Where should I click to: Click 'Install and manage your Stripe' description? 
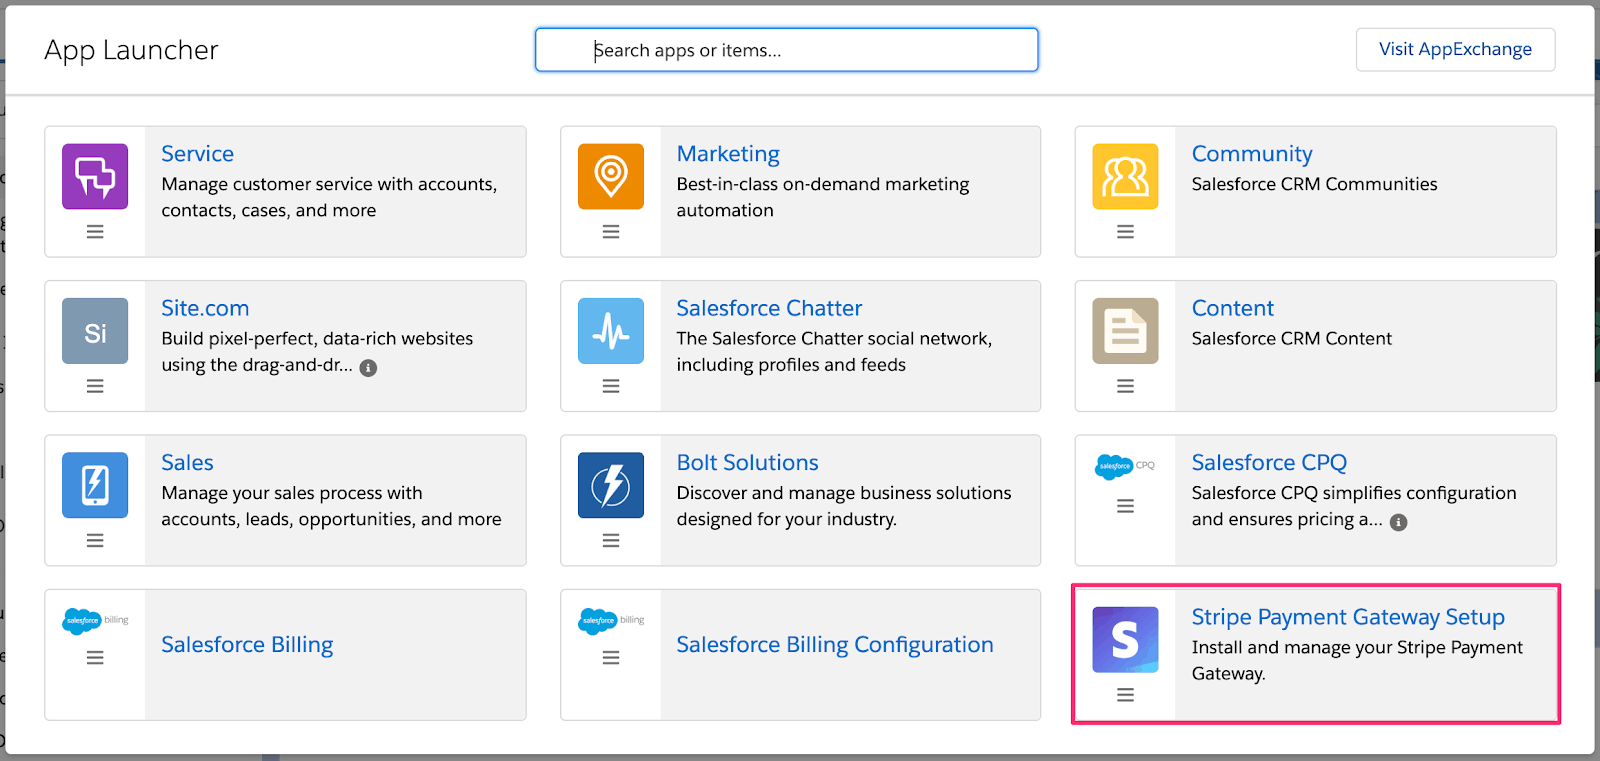point(1357,660)
